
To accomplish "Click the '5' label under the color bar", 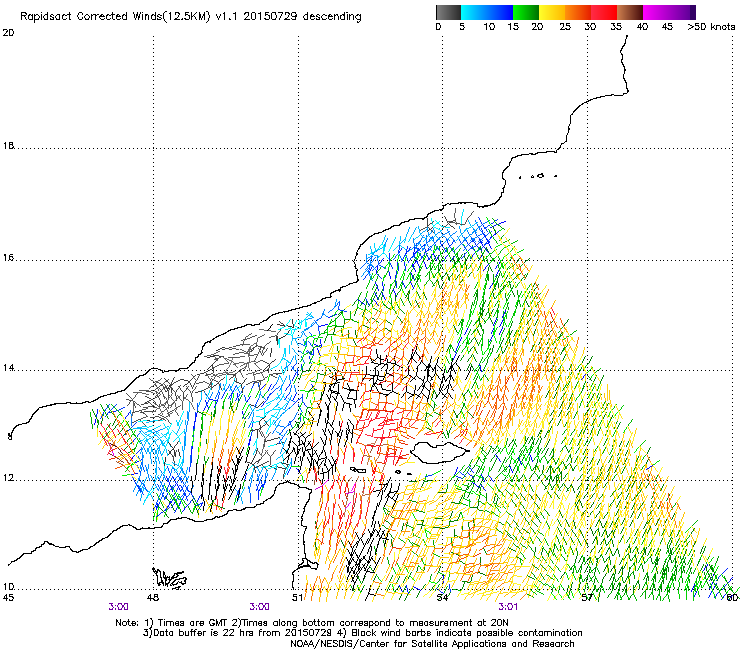I will click(x=462, y=27).
